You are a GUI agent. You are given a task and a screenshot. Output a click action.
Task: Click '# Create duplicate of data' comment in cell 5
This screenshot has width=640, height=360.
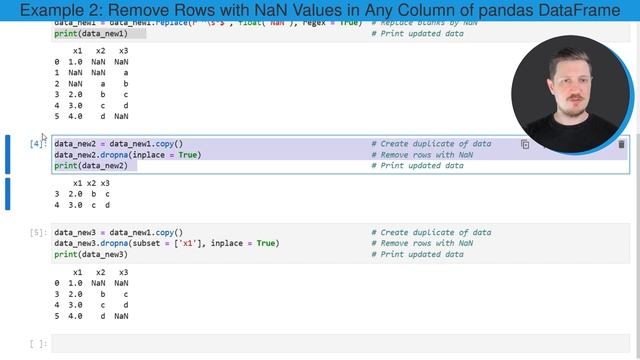click(431, 233)
